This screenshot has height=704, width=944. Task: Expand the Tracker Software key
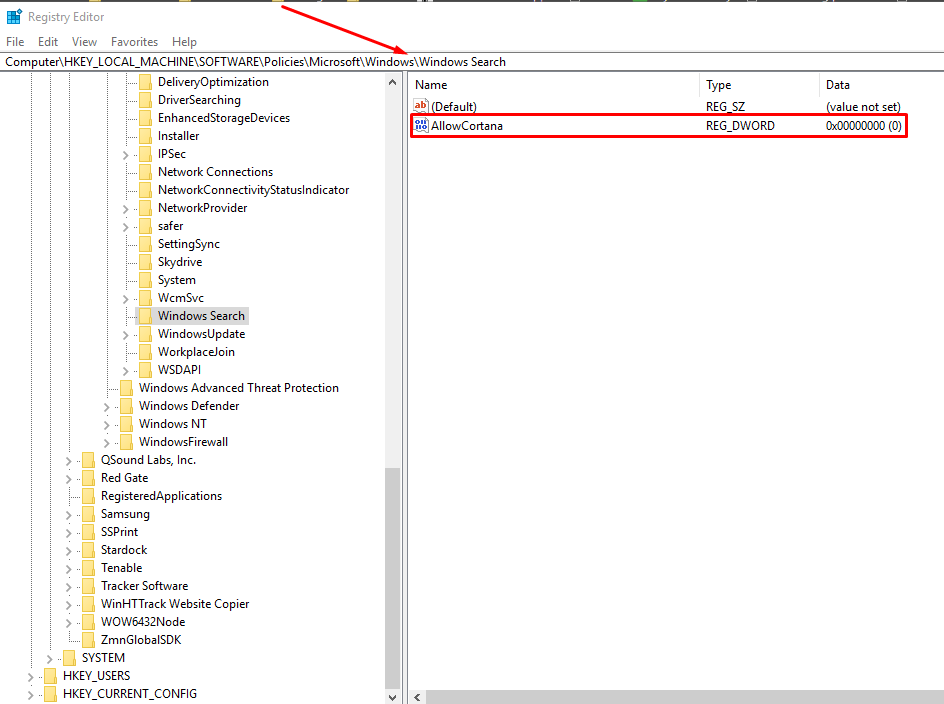click(68, 588)
